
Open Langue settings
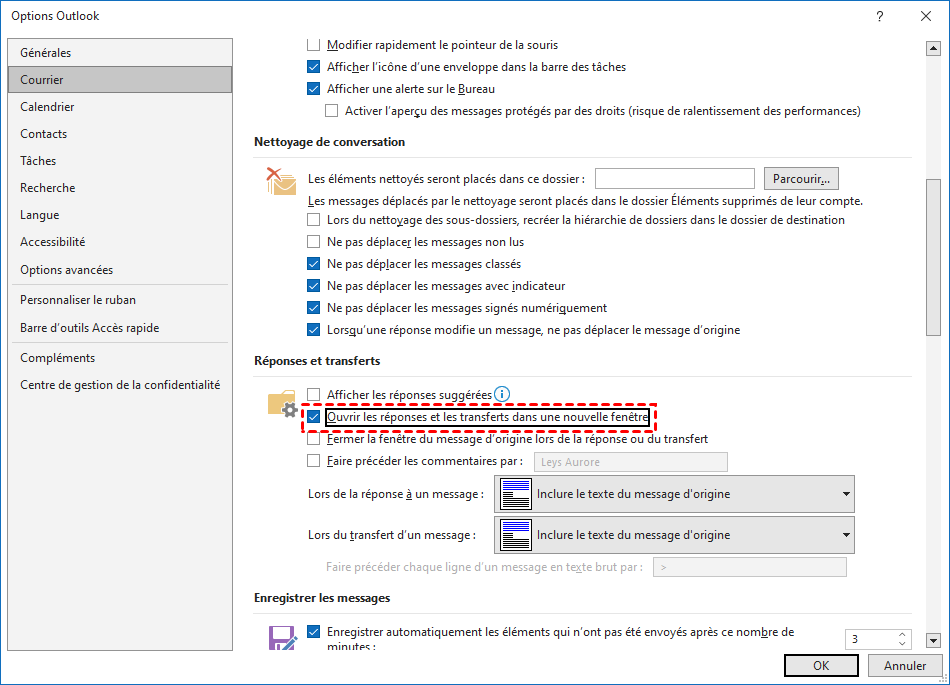click(x=120, y=215)
